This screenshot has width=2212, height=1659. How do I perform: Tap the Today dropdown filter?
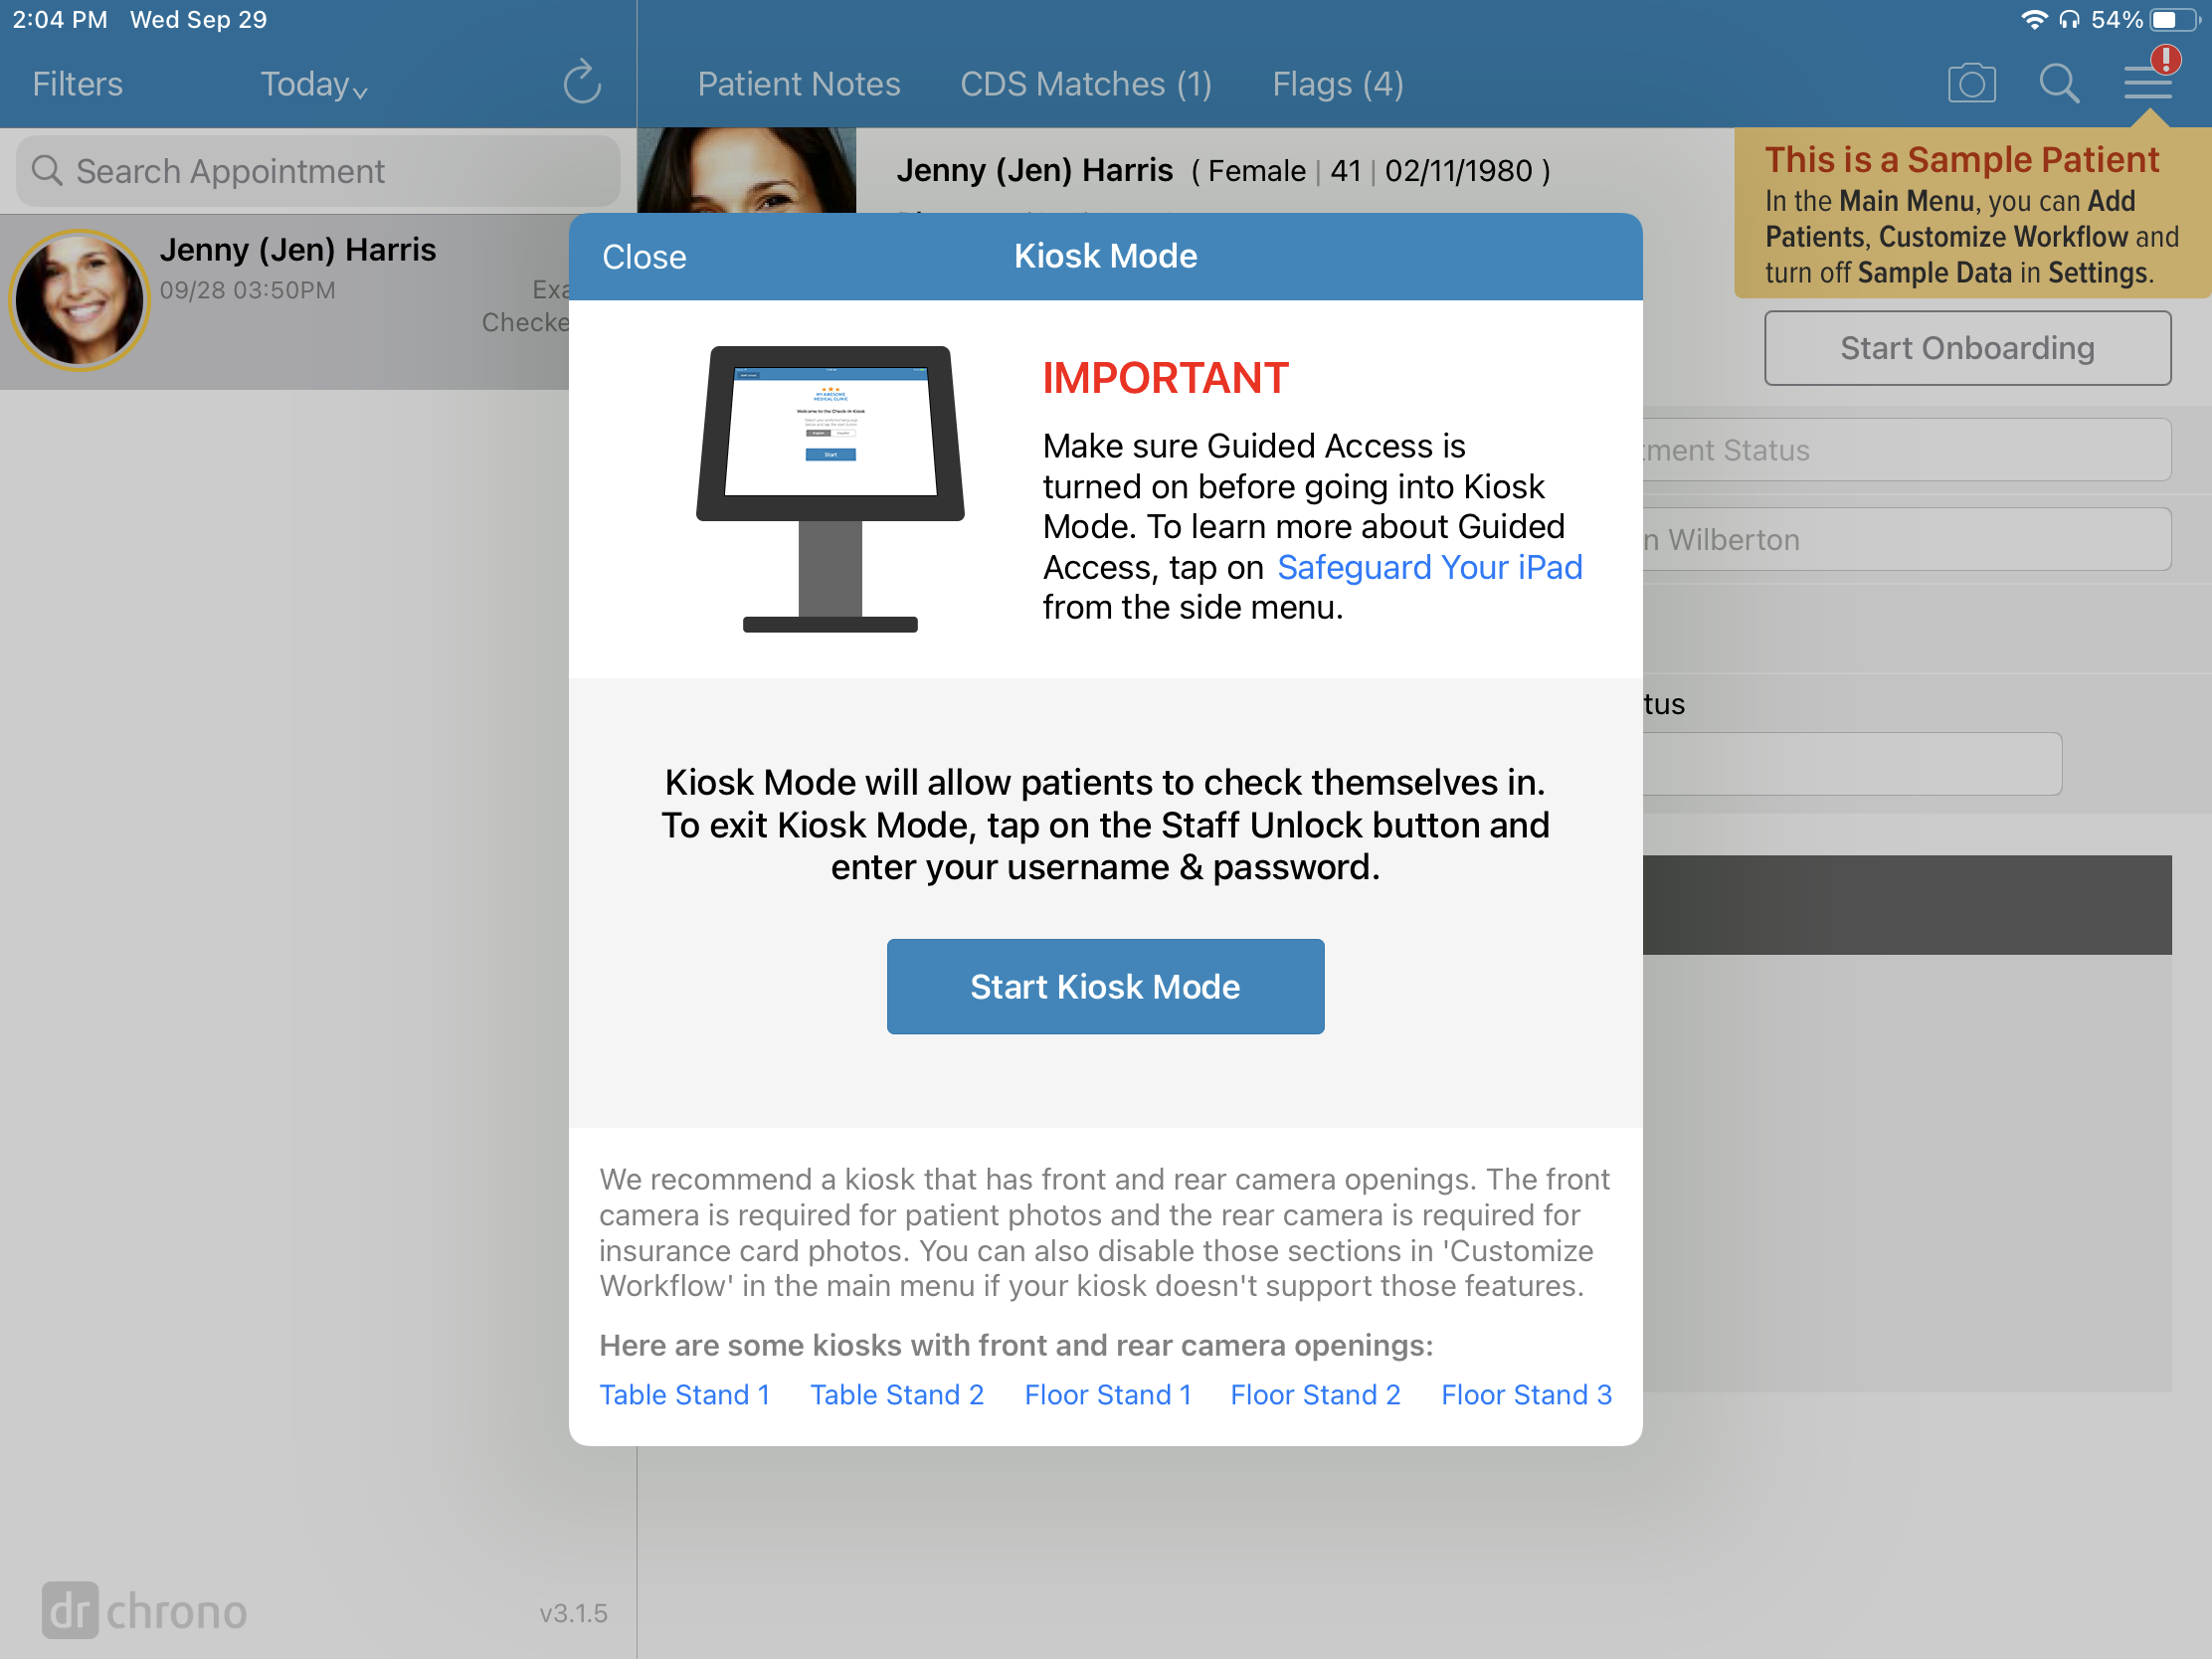[x=315, y=82]
